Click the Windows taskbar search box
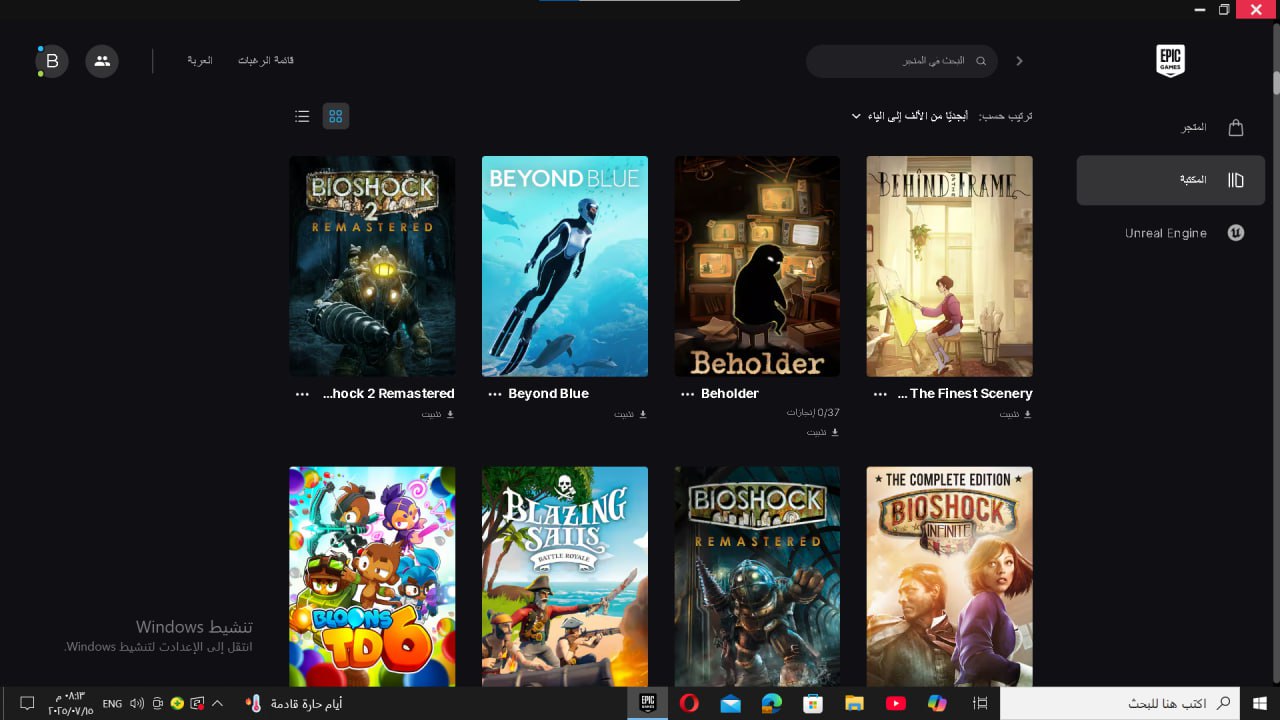The image size is (1280, 720). (1120, 703)
